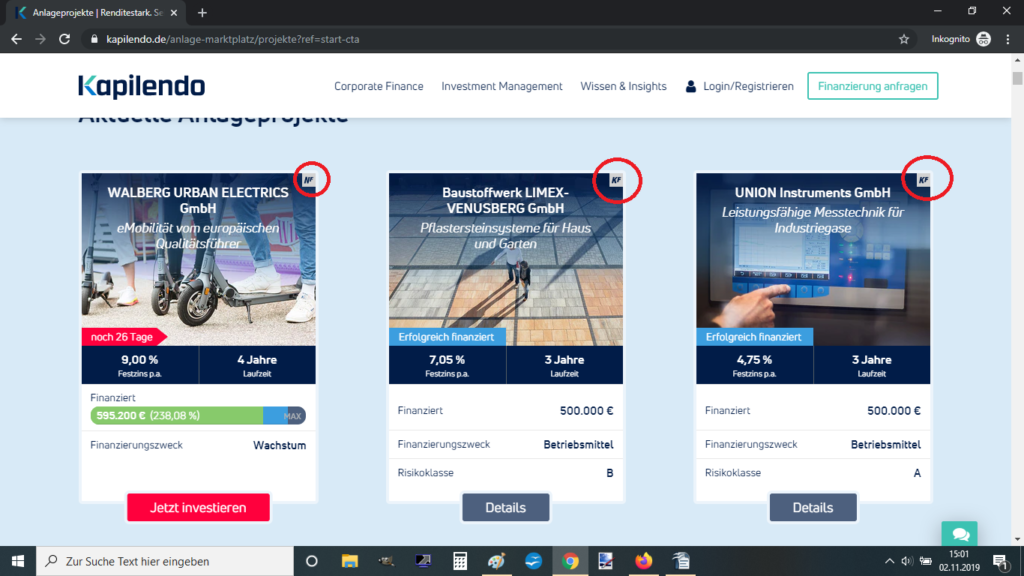Reload the page
This screenshot has height=576, width=1024.
click(x=64, y=39)
